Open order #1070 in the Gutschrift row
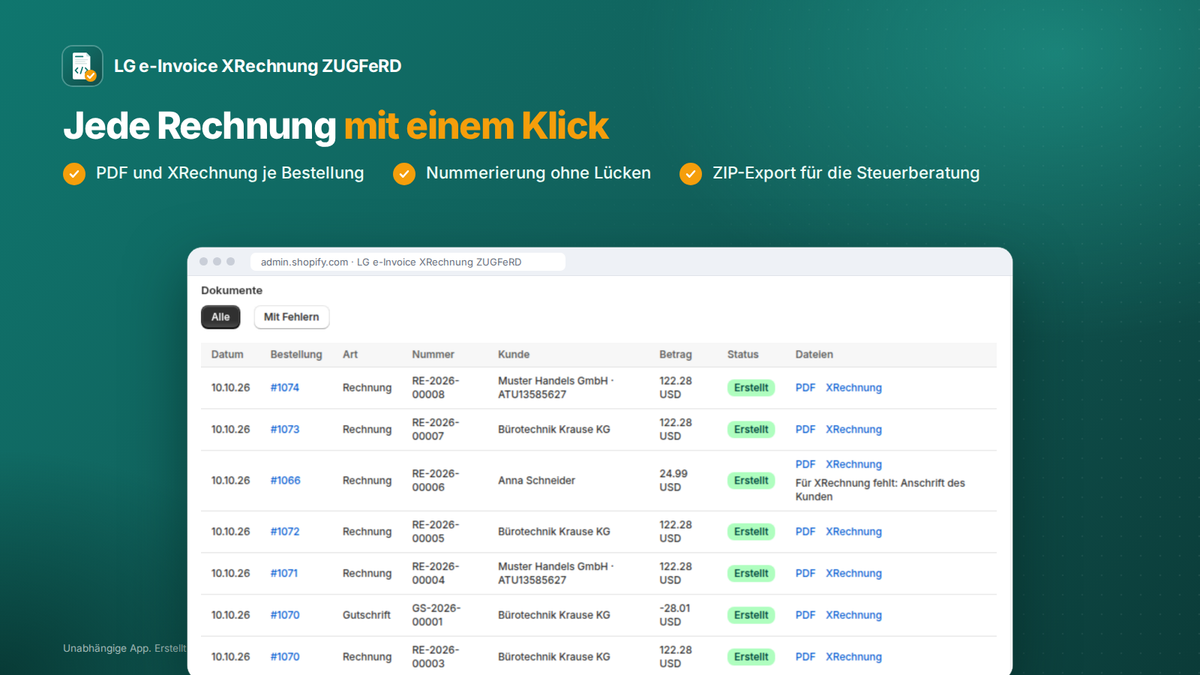The image size is (1200, 675). coord(285,616)
